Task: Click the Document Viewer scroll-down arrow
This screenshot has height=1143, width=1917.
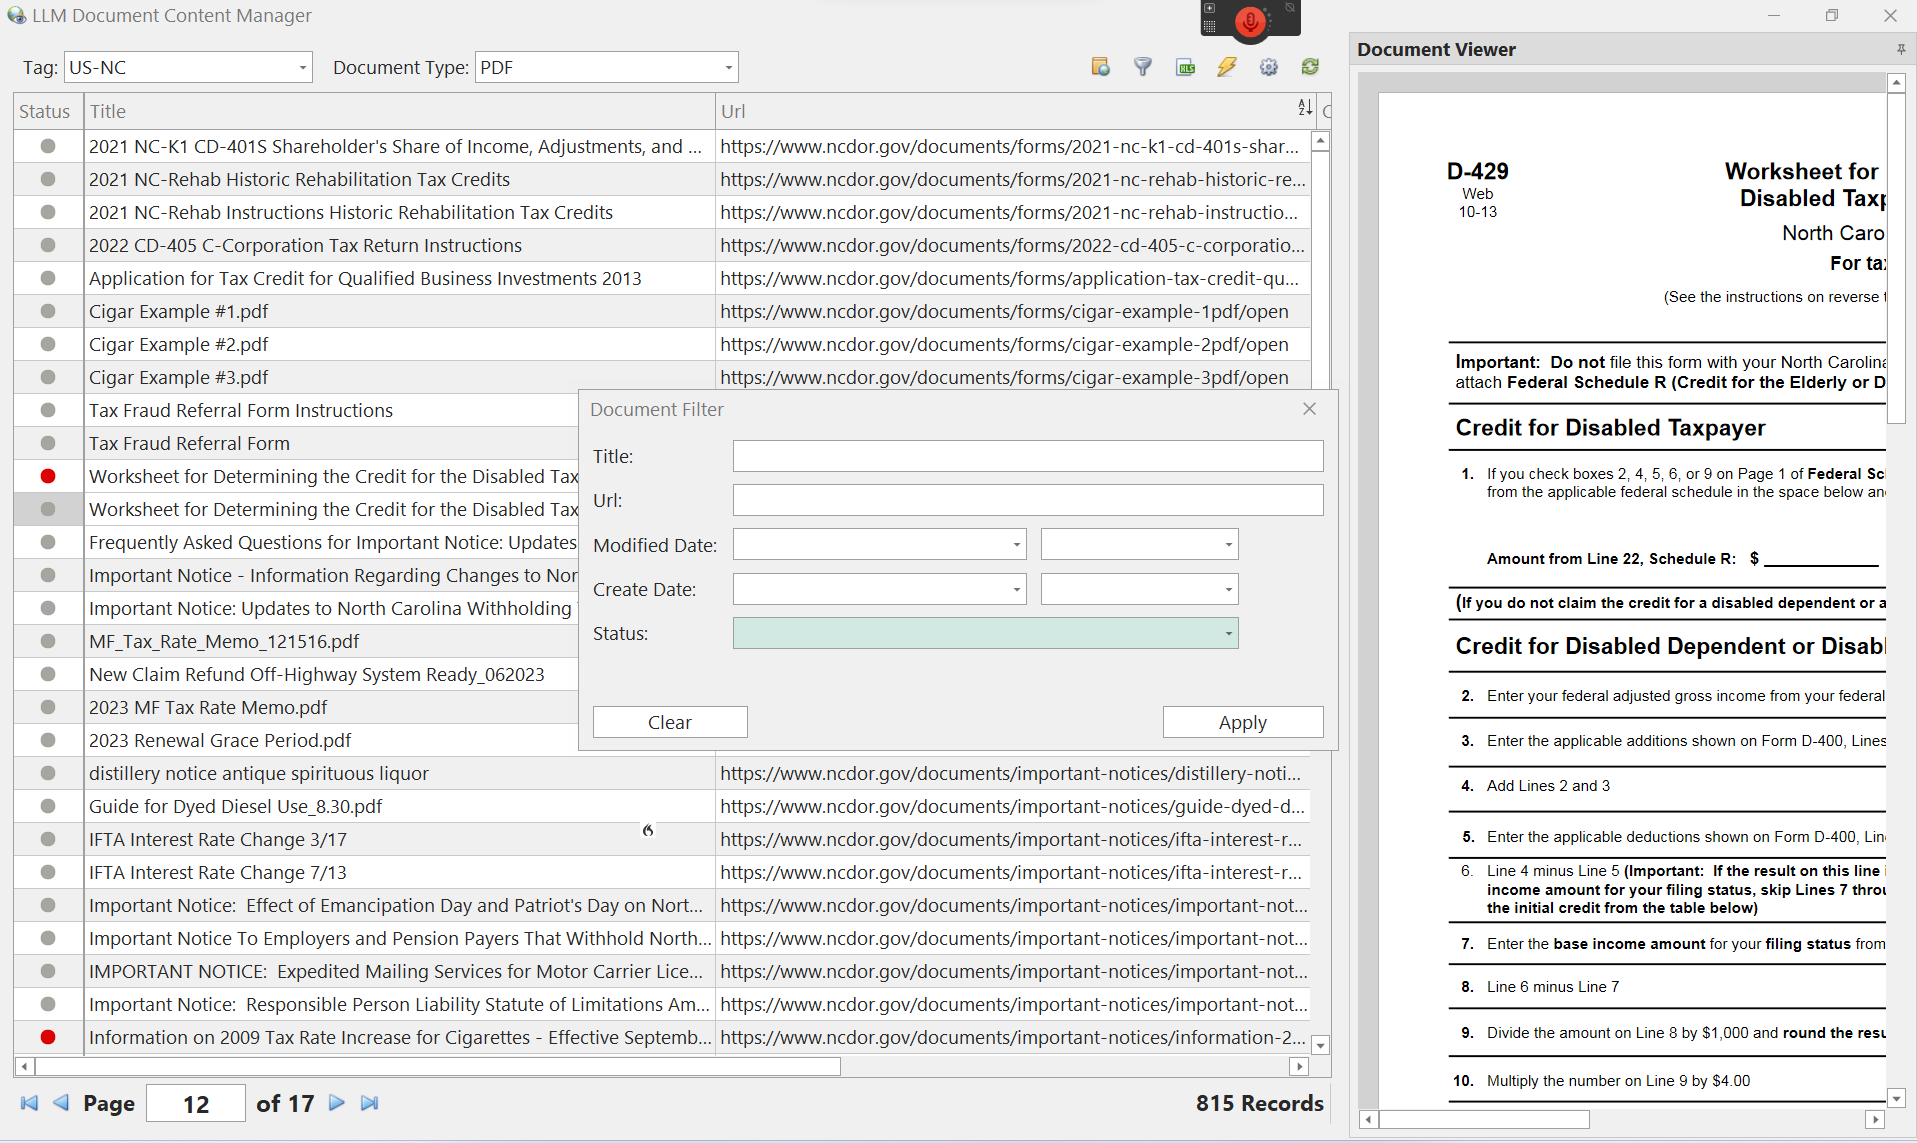Action: click(x=1896, y=1098)
